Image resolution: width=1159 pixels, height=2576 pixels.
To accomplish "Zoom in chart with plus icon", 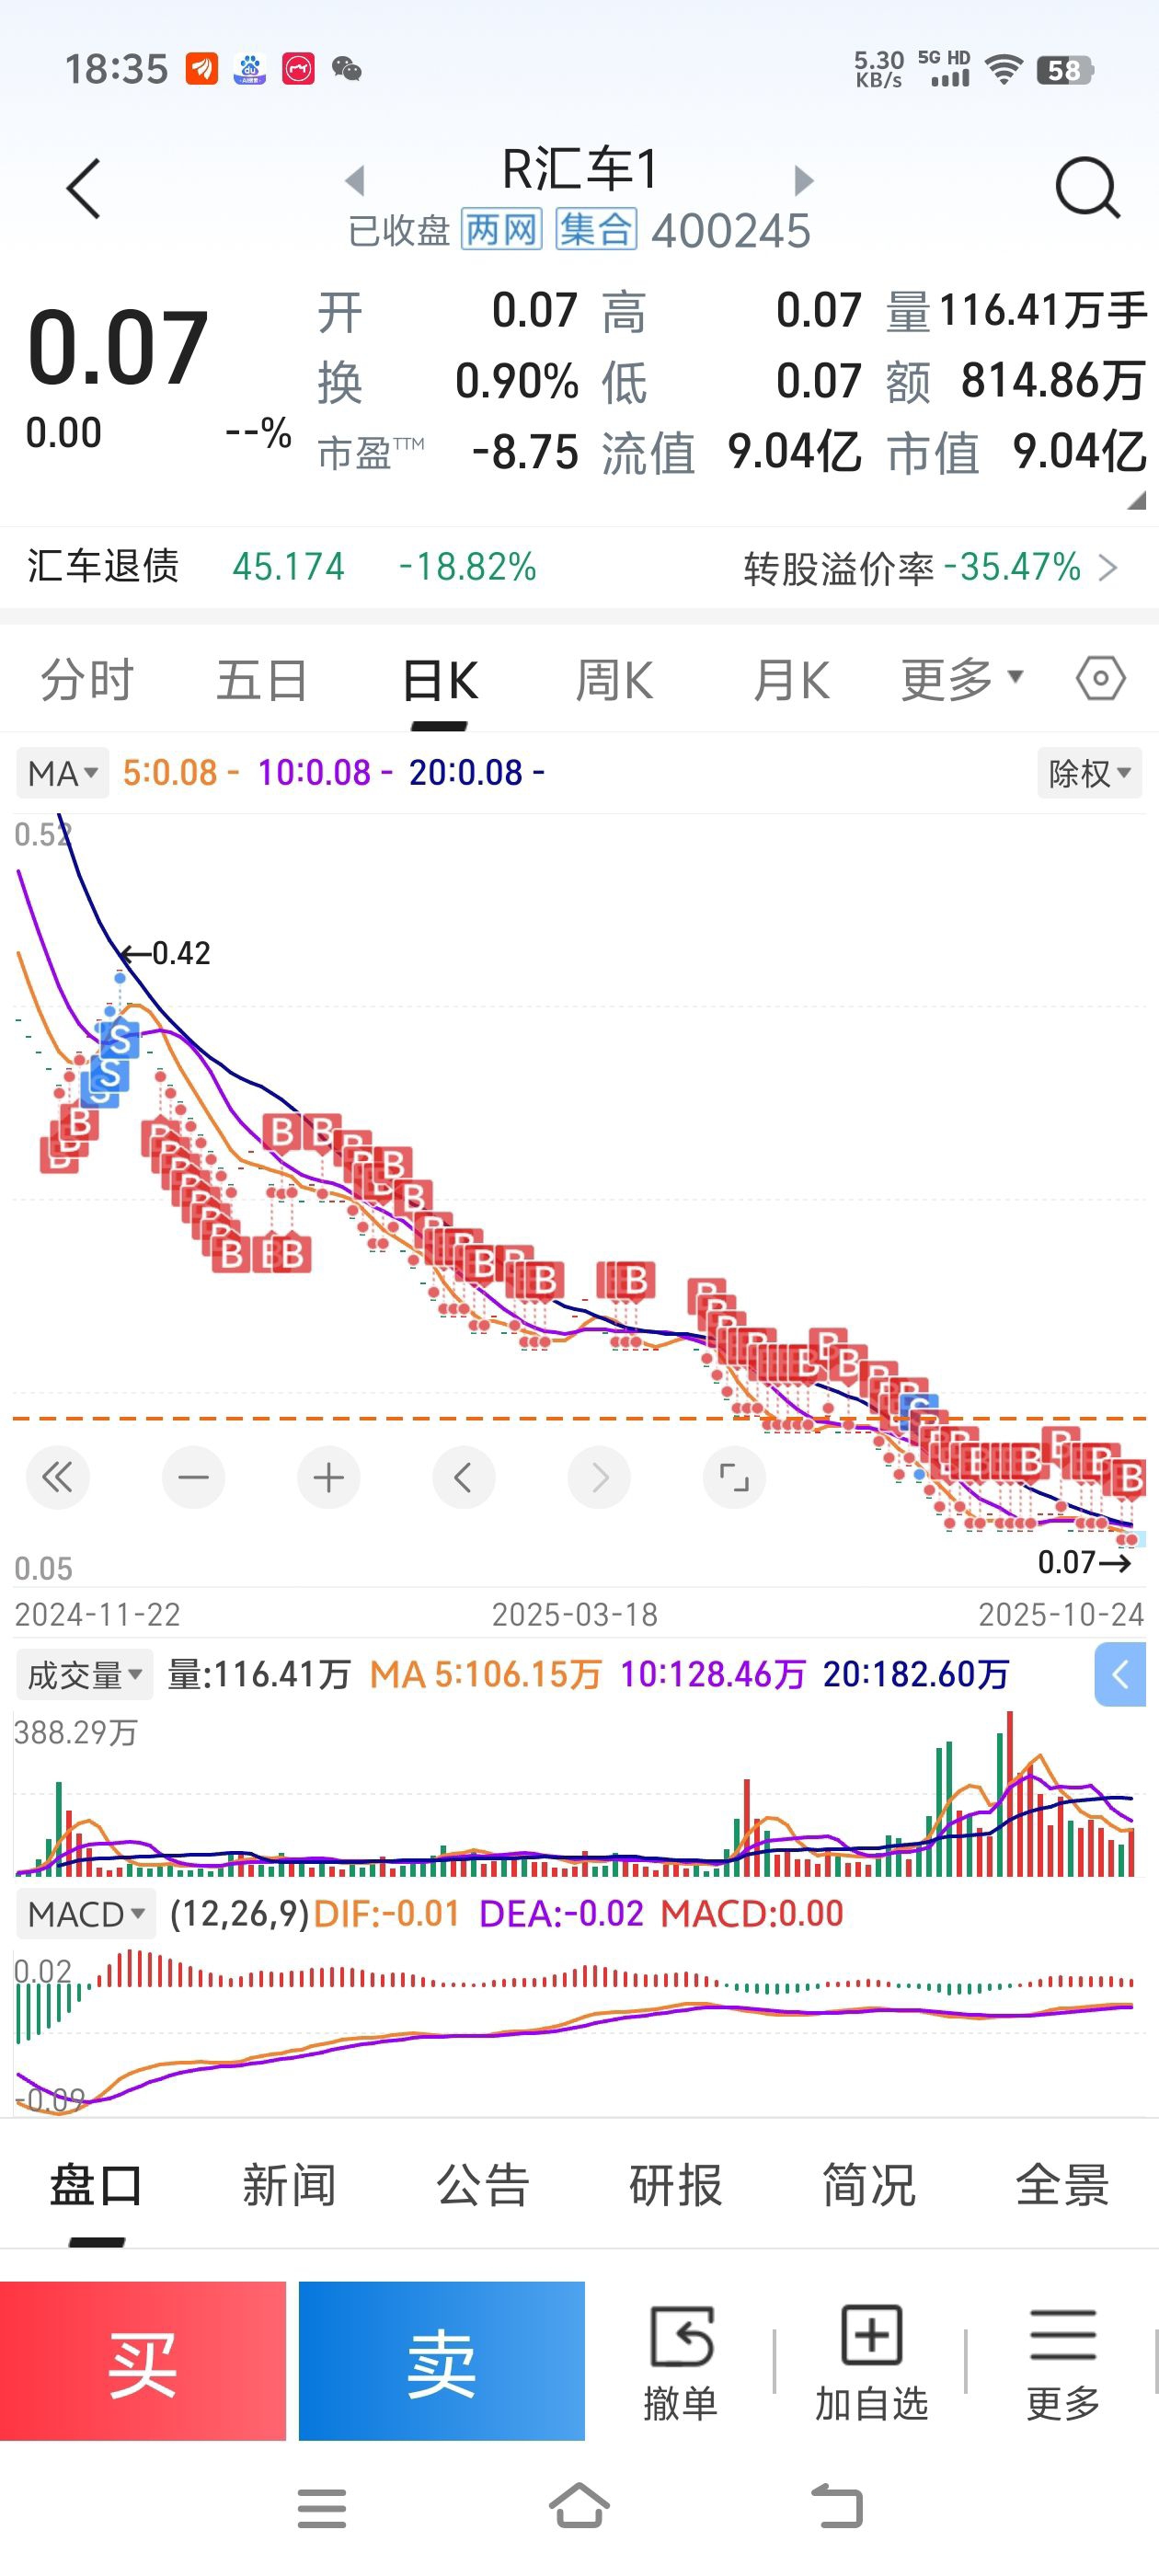I will pyautogui.click(x=328, y=1476).
